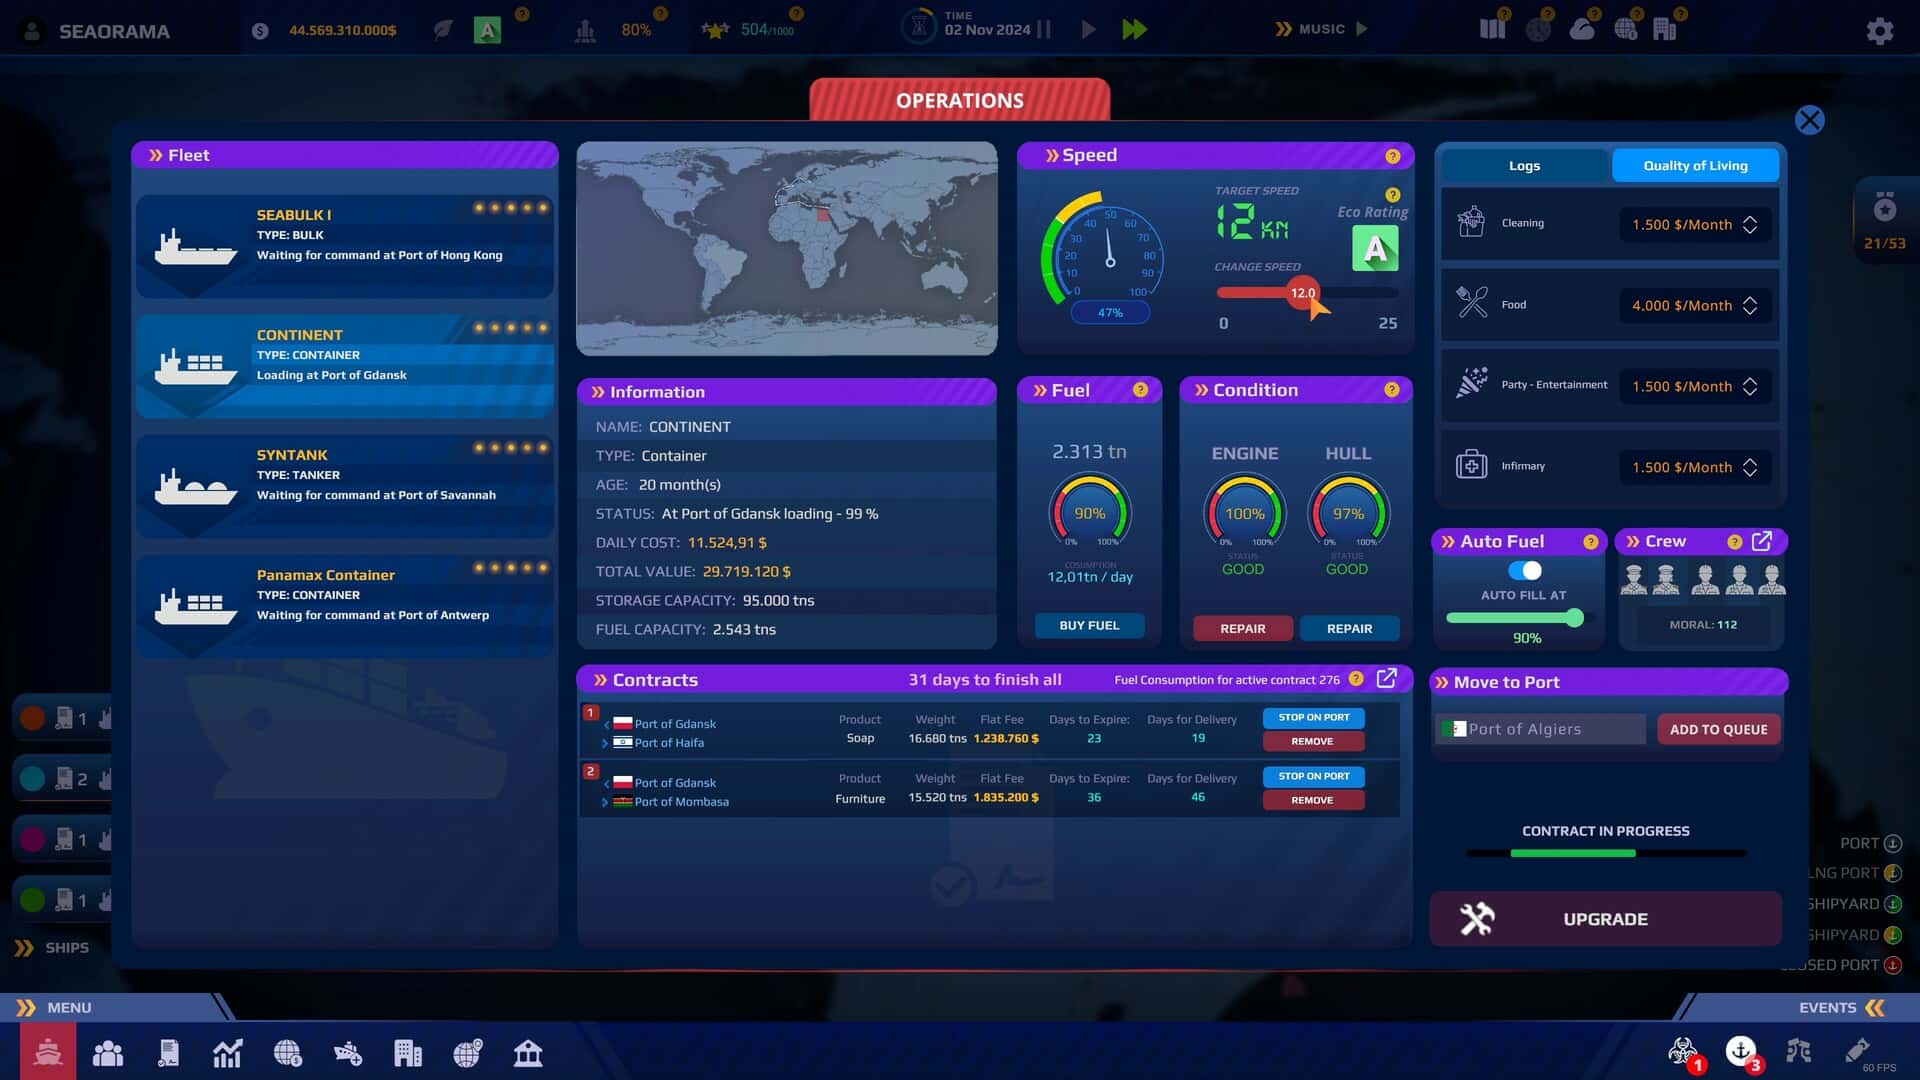This screenshot has width=1920, height=1080.
Task: Fast forward the game speed
Action: pyautogui.click(x=1135, y=29)
